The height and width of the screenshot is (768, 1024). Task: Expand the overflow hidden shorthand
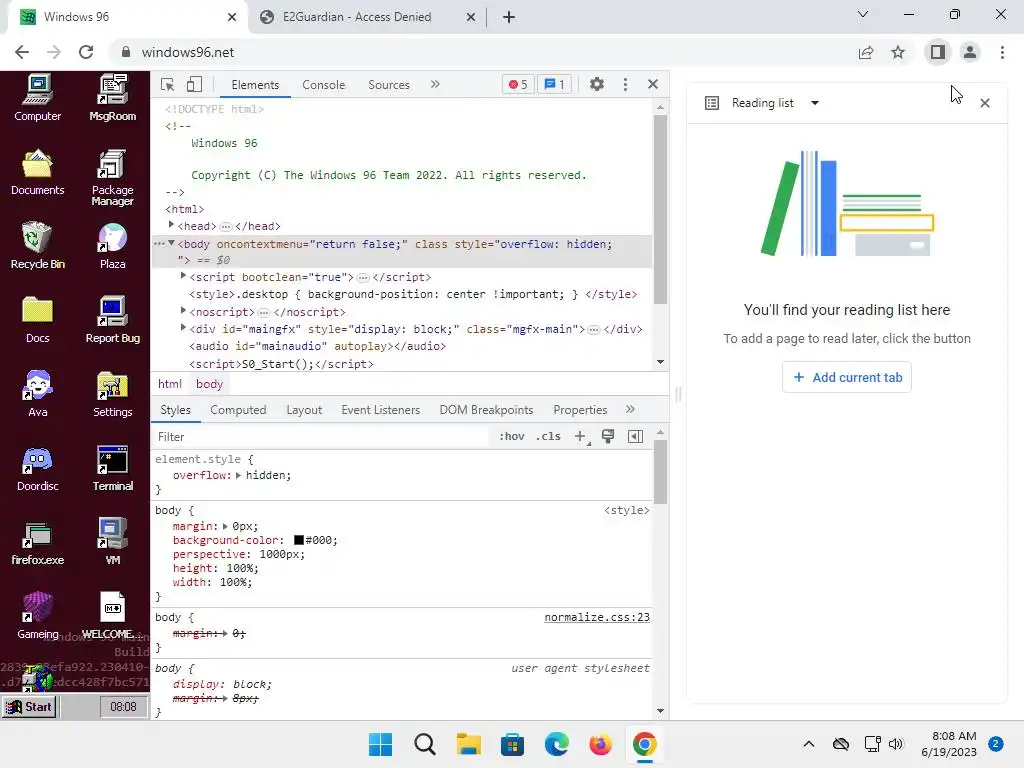tap(238, 475)
